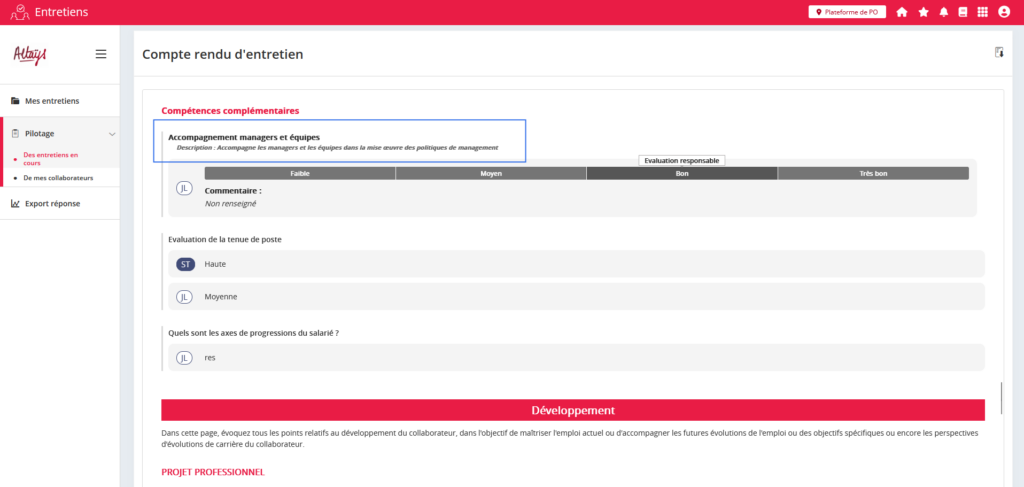Open notifications bell icon
Viewport: 1024px width, 487px height.
click(x=943, y=12)
